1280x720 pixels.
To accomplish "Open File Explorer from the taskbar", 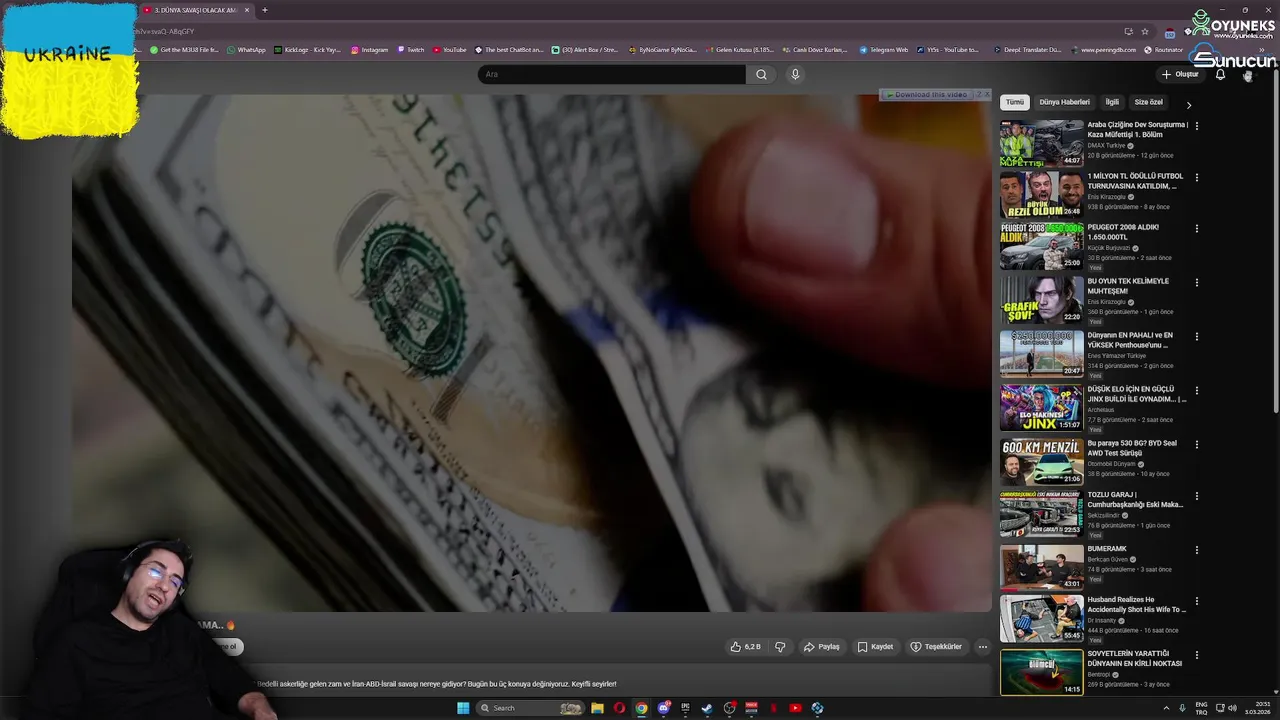I will click(x=597, y=708).
